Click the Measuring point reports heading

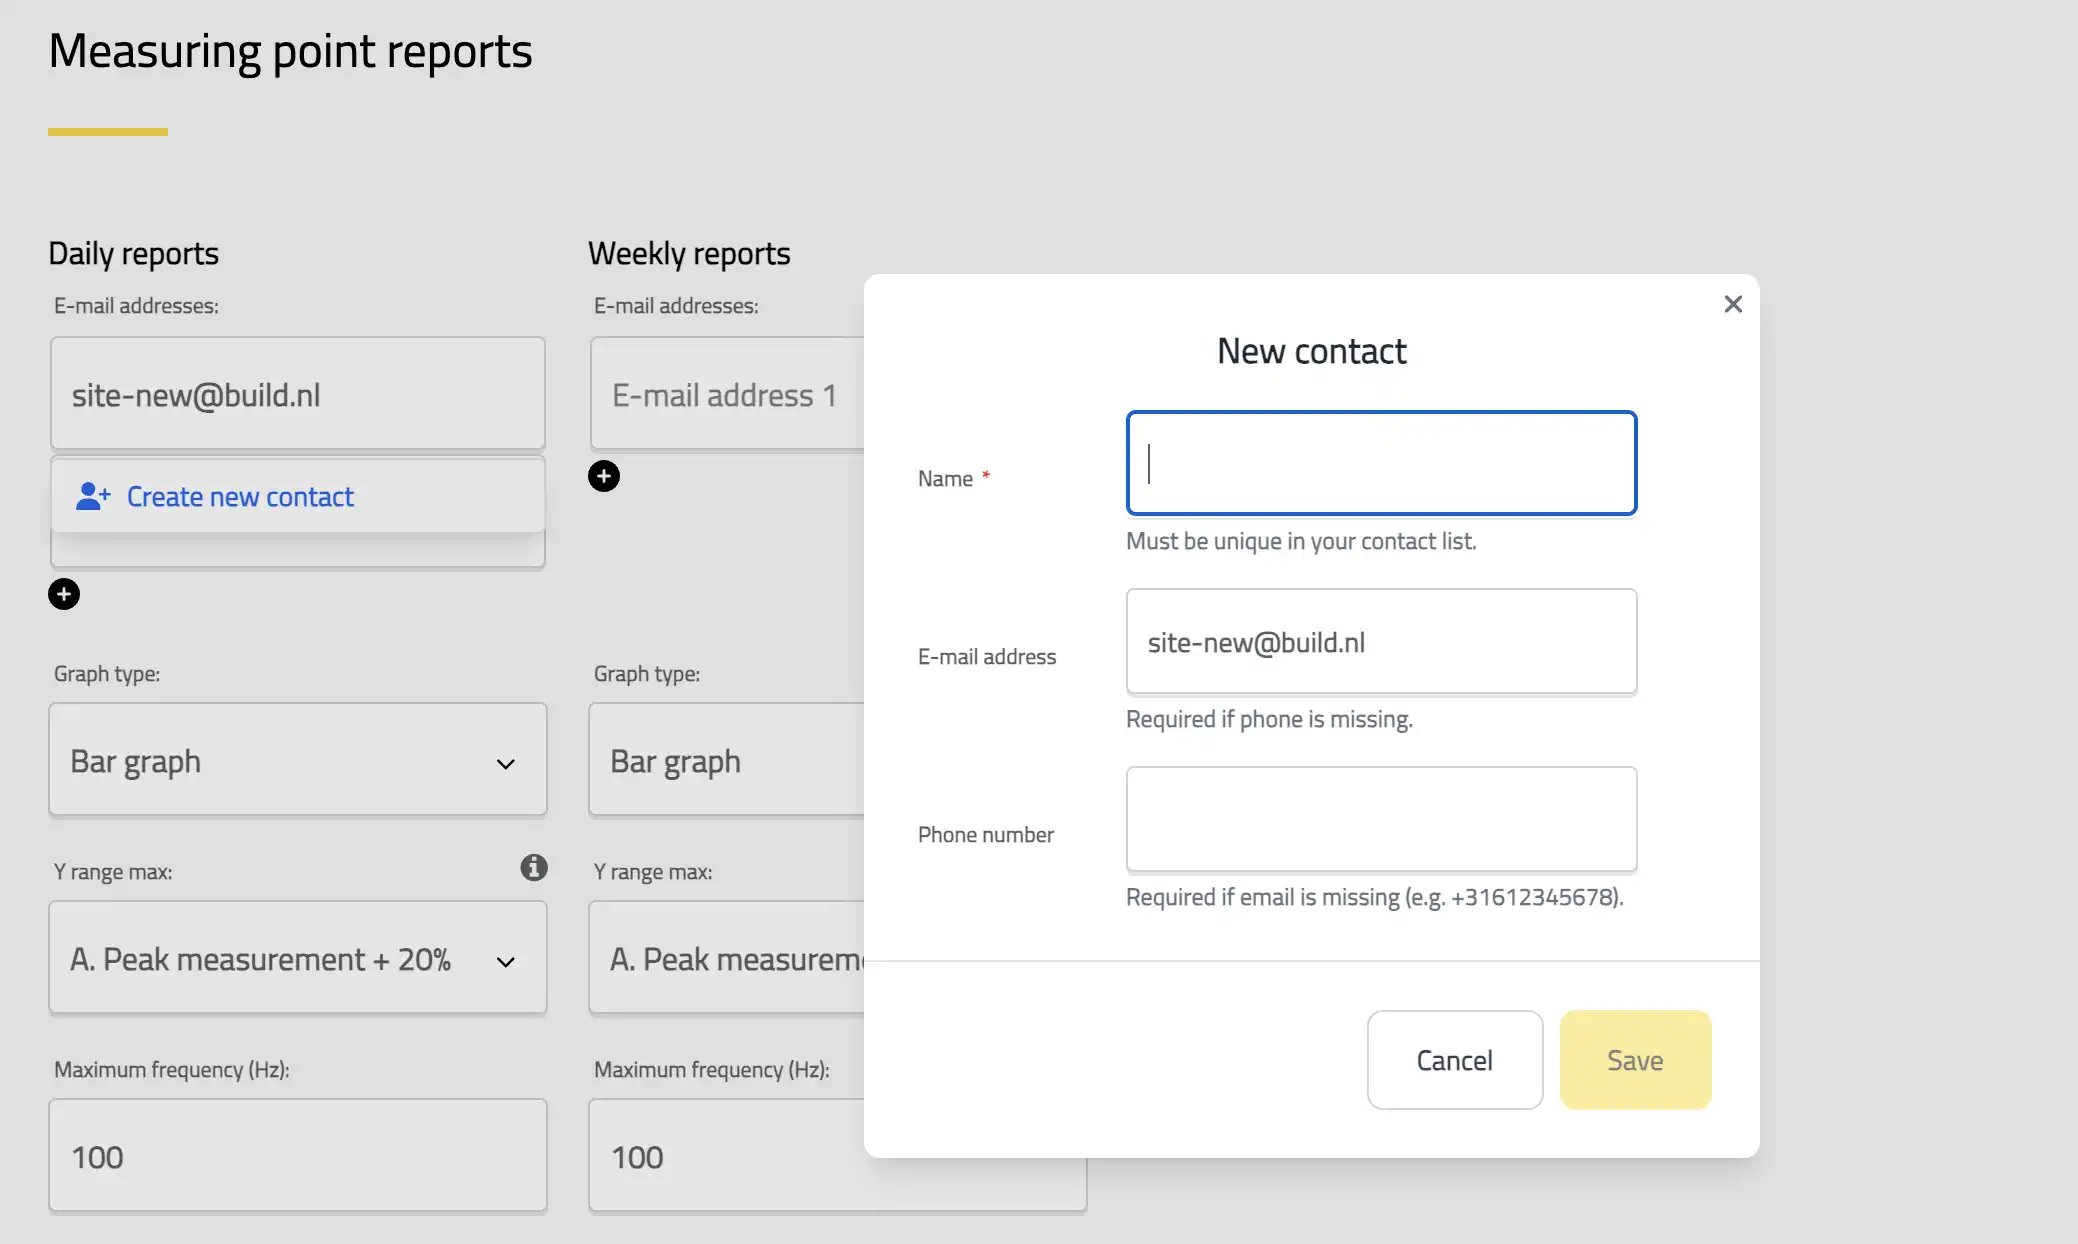292,50
